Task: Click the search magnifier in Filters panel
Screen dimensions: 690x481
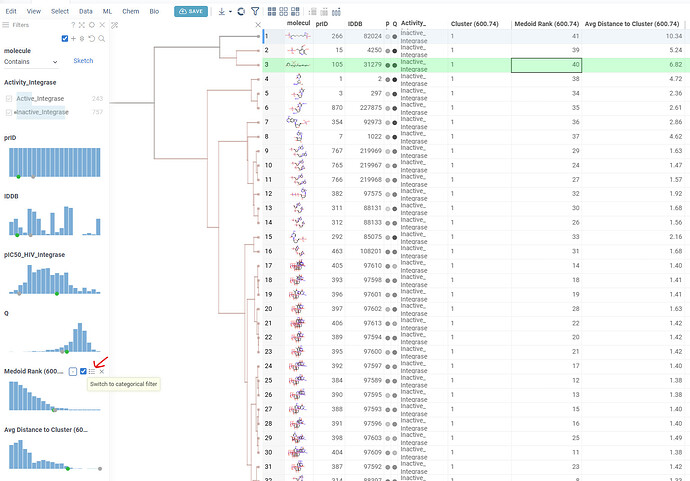Action: click(102, 39)
